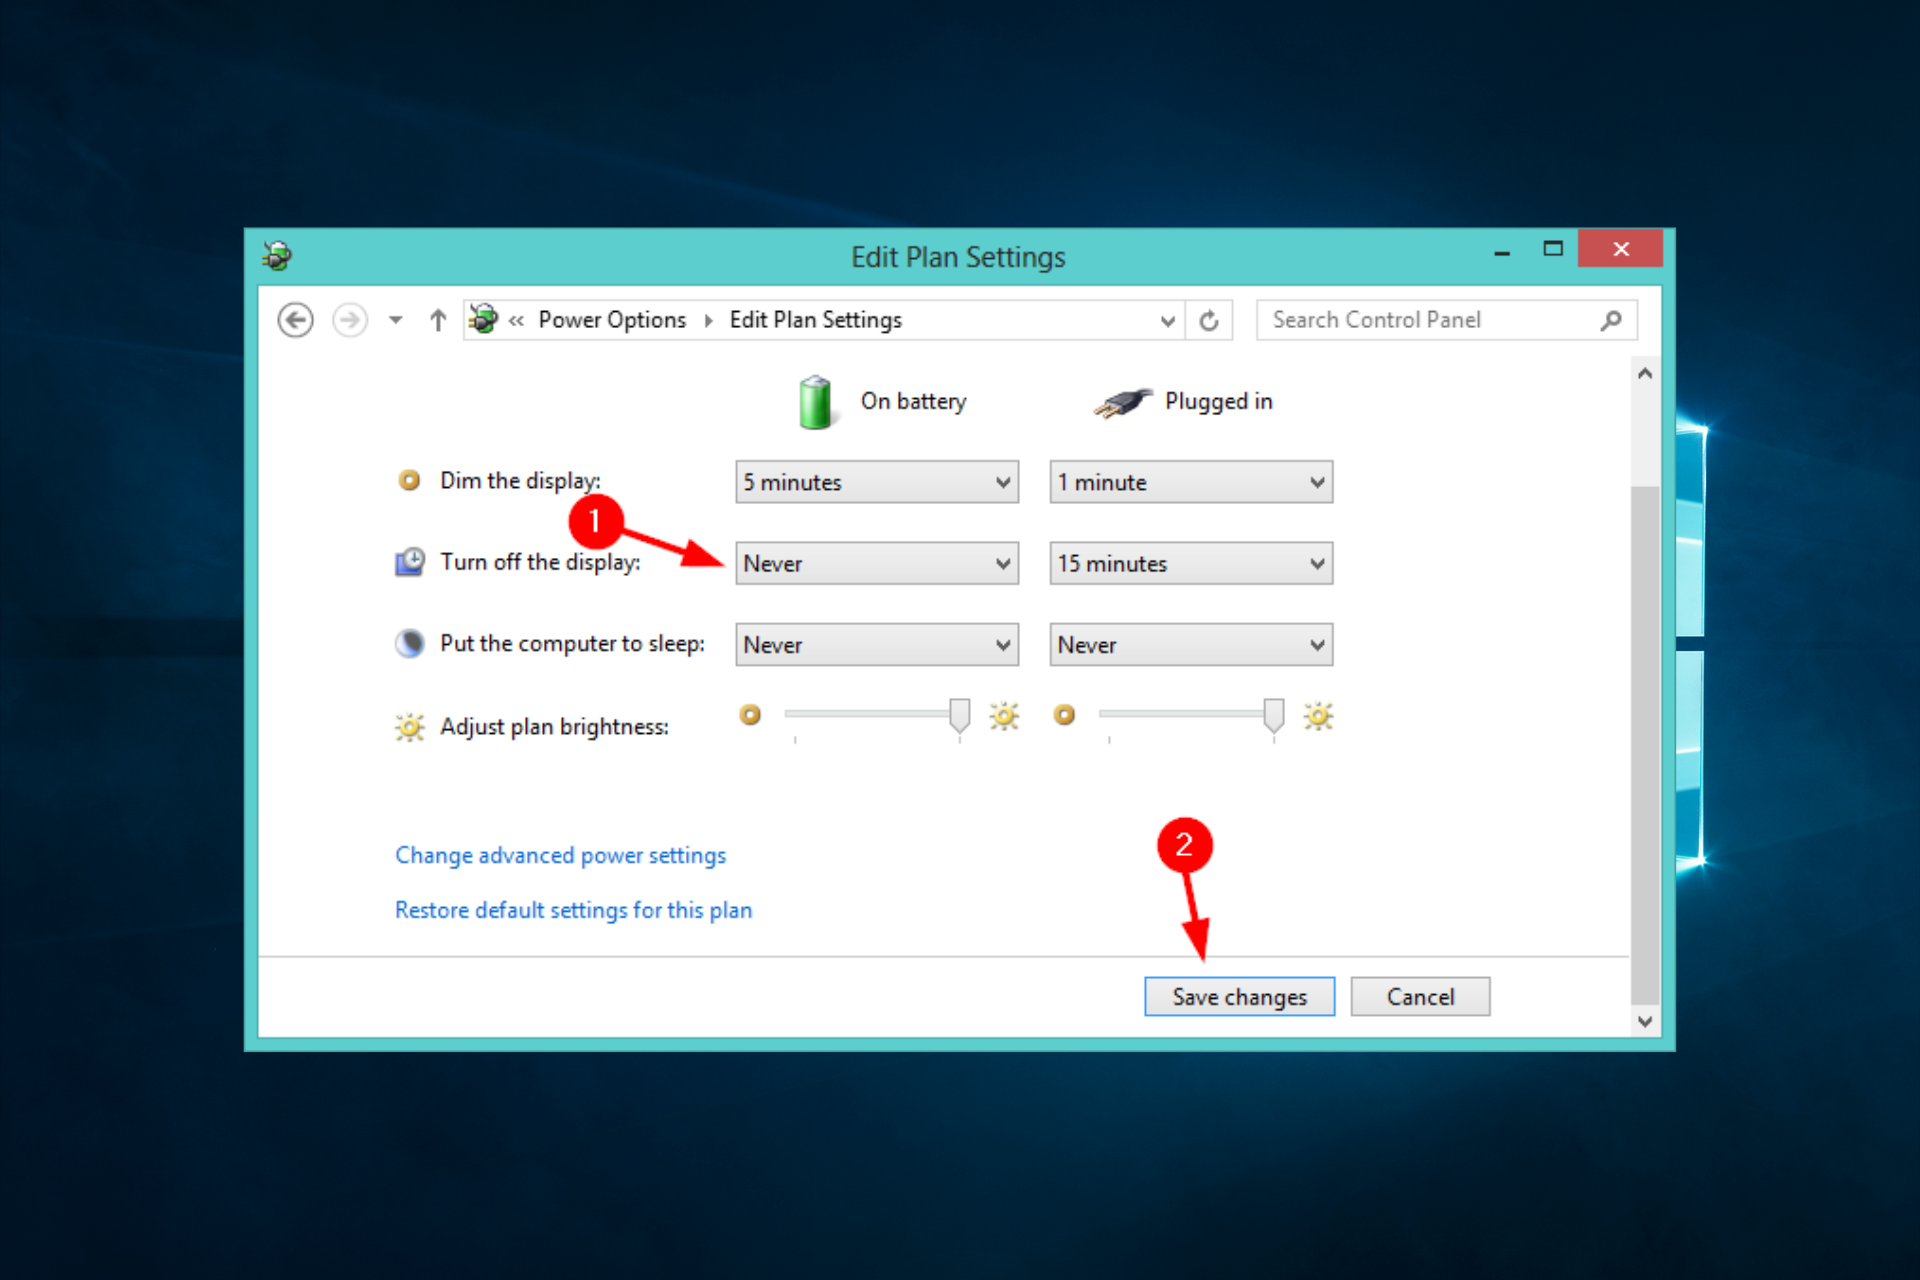Click the forward navigation arrow button
Screen dimensions: 1920x1280
point(349,317)
